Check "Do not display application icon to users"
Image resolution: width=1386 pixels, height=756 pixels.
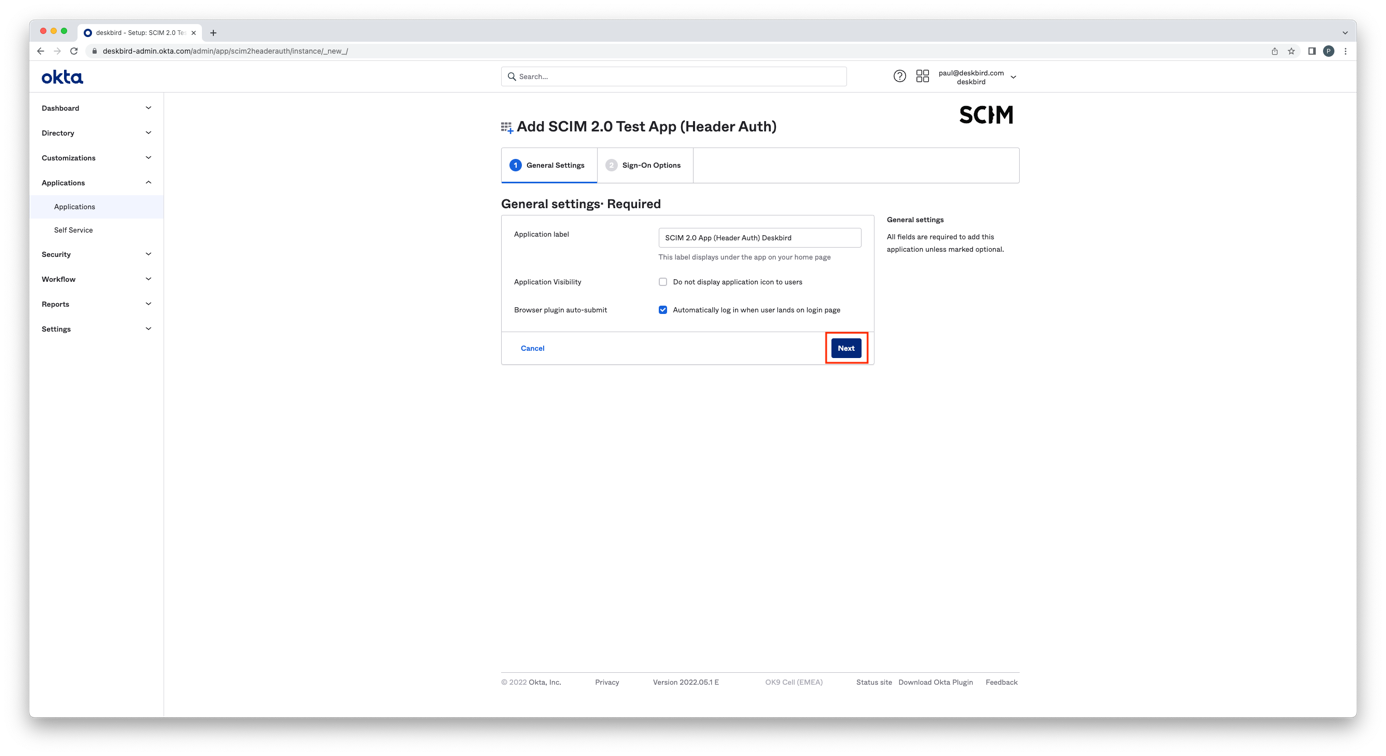[x=663, y=282]
